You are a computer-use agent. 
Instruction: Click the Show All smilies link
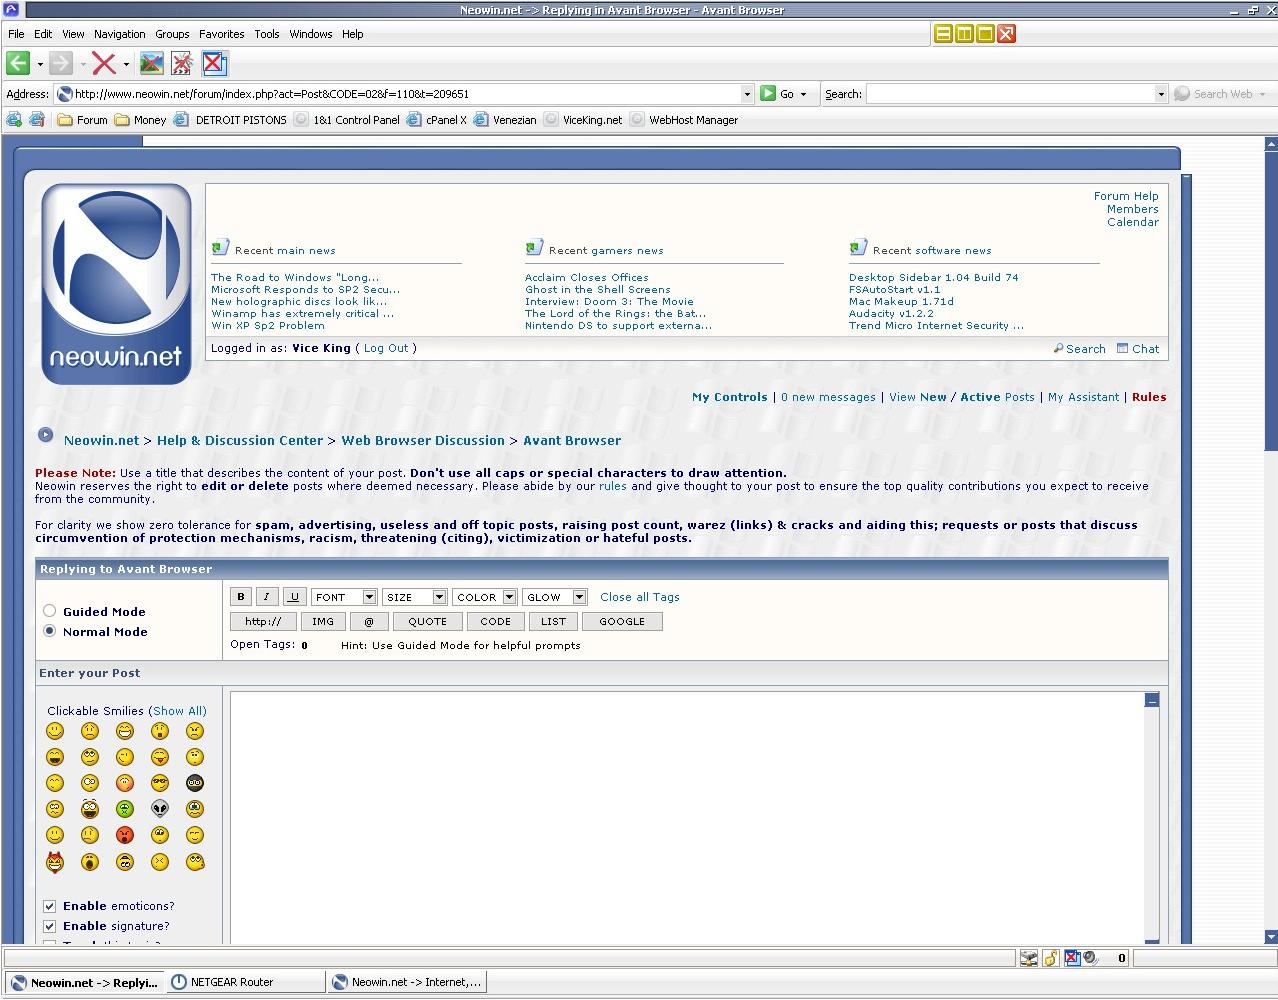pos(179,711)
